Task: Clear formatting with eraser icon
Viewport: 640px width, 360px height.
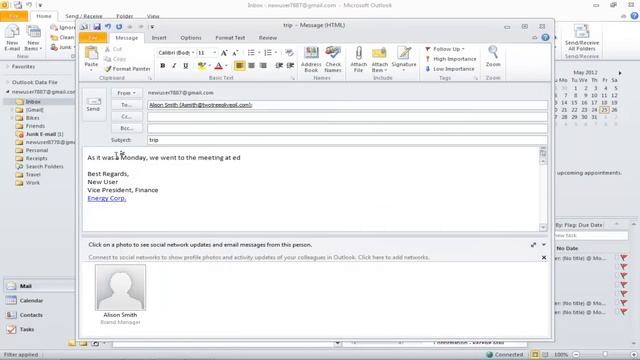Action: (289, 53)
